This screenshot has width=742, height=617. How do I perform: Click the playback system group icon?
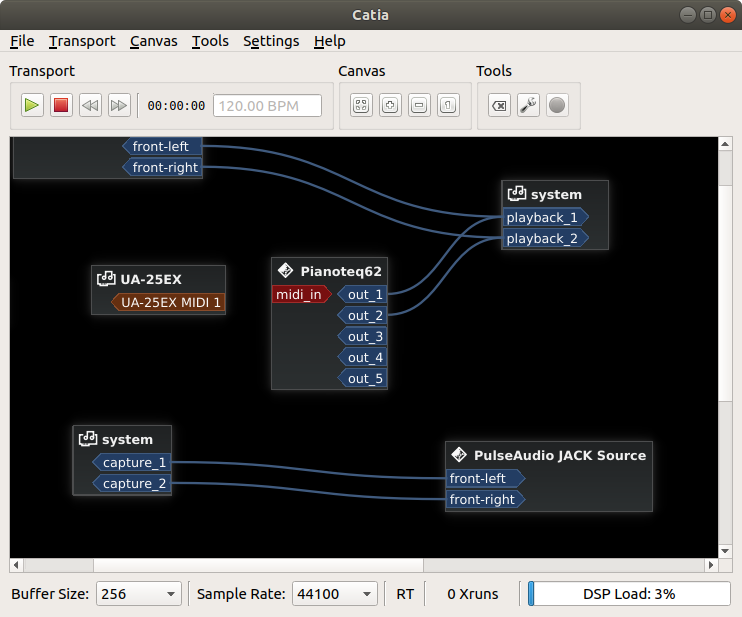[517, 194]
